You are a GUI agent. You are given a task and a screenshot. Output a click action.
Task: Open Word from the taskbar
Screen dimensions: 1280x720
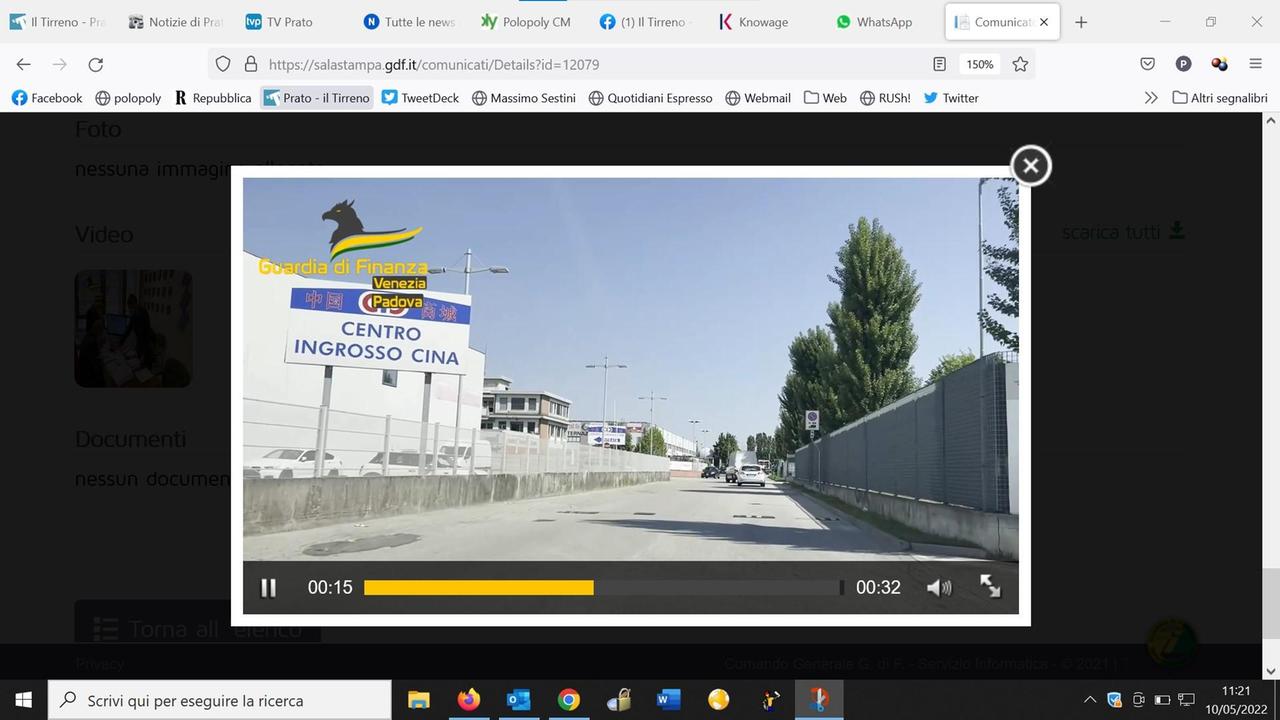click(x=668, y=700)
